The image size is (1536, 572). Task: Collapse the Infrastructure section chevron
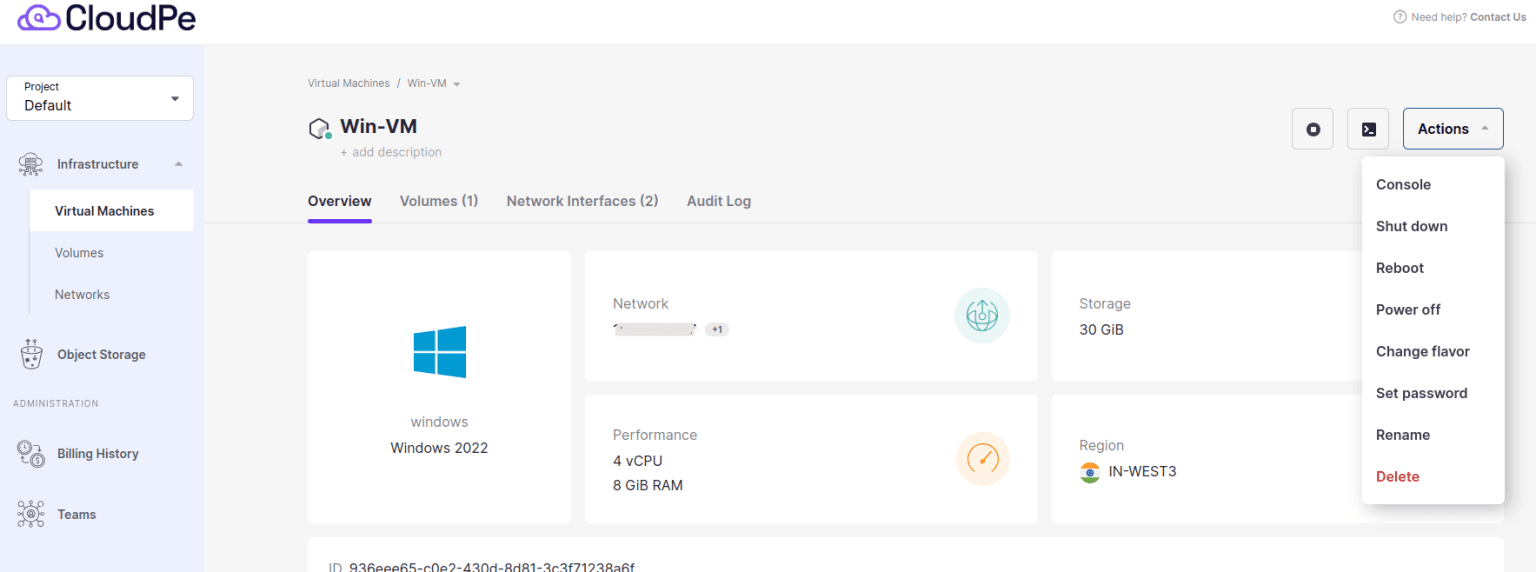click(178, 164)
